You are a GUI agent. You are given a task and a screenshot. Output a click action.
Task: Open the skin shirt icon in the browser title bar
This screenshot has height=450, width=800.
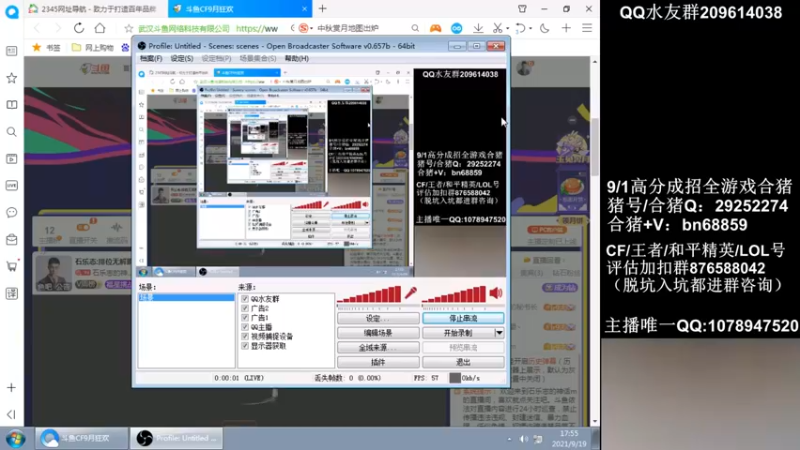click(522, 9)
